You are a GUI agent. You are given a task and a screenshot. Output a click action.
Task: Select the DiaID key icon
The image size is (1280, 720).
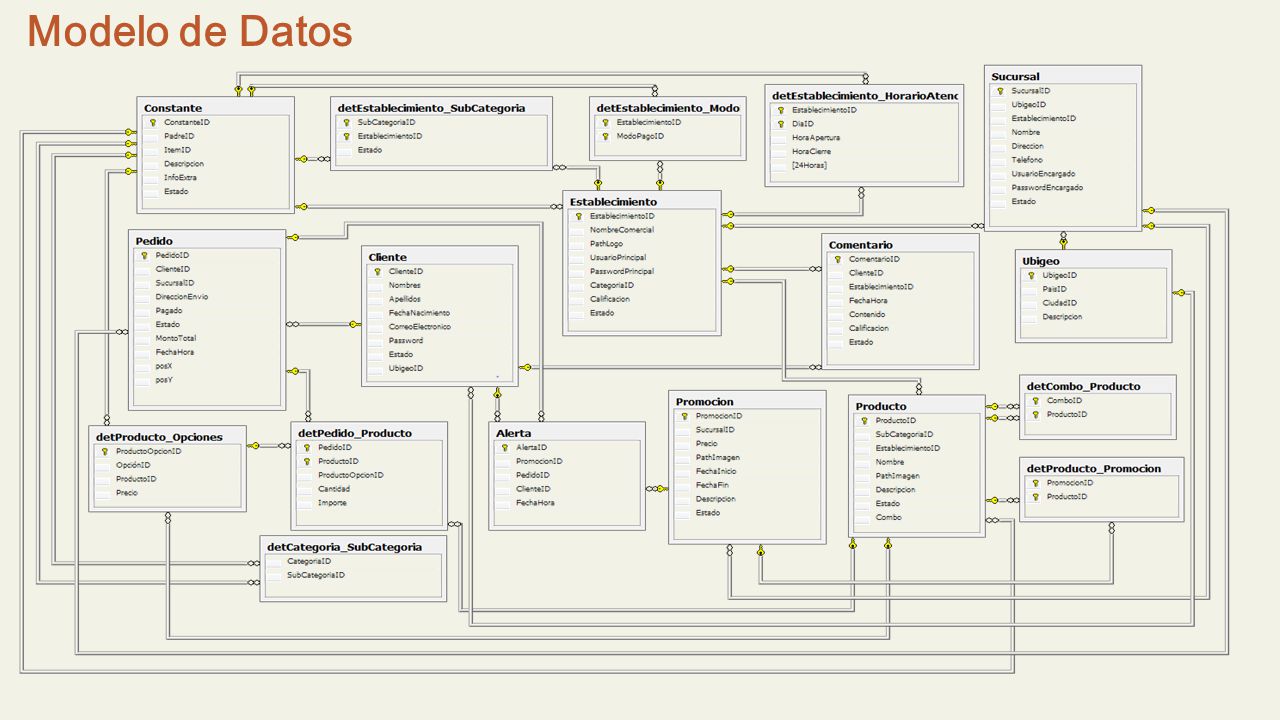click(781, 124)
